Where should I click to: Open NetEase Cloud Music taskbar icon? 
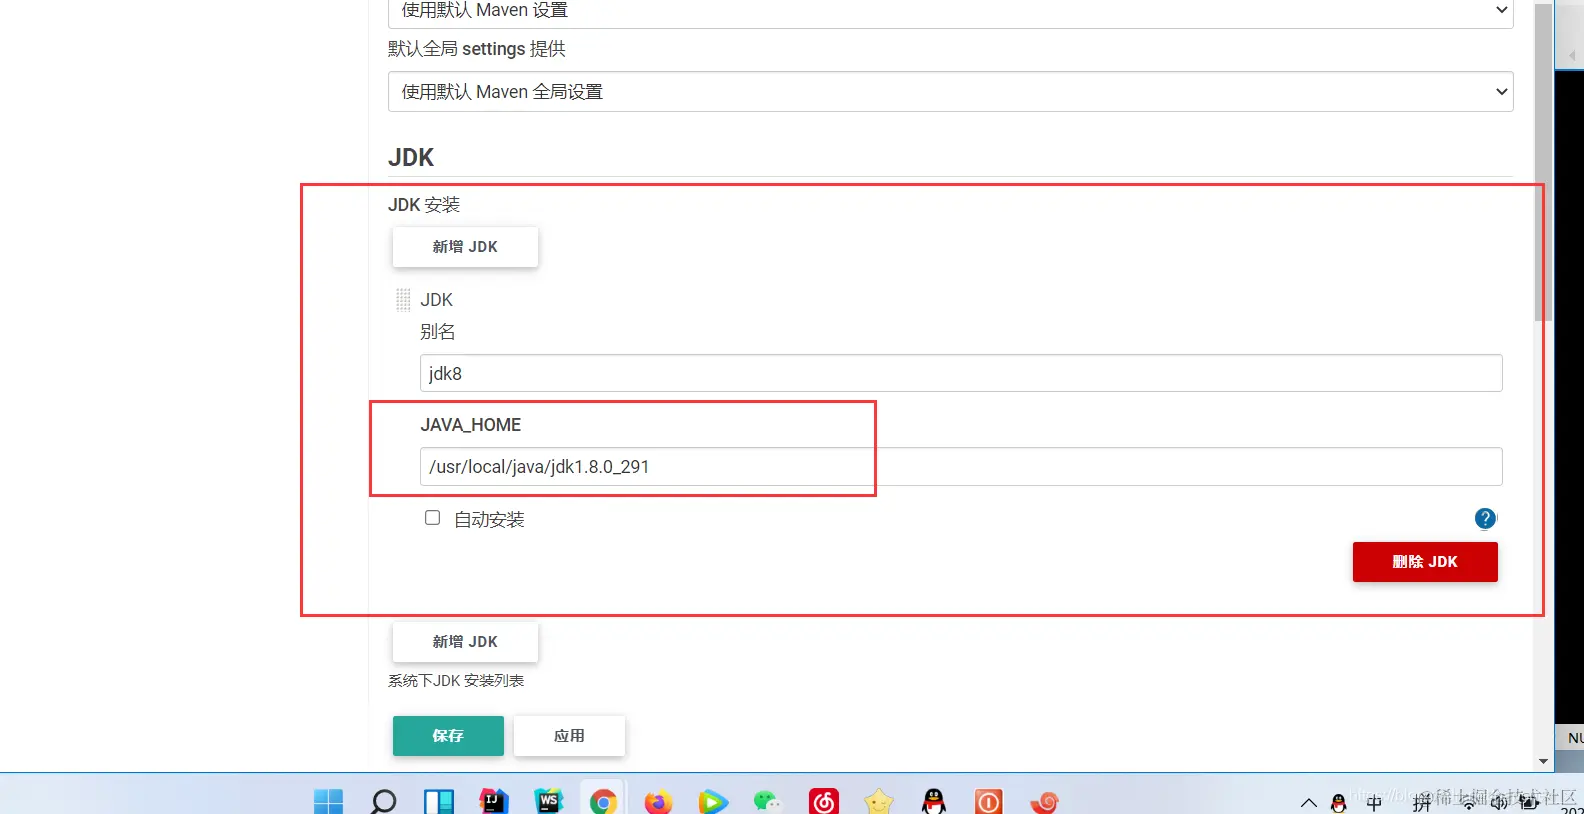[824, 801]
